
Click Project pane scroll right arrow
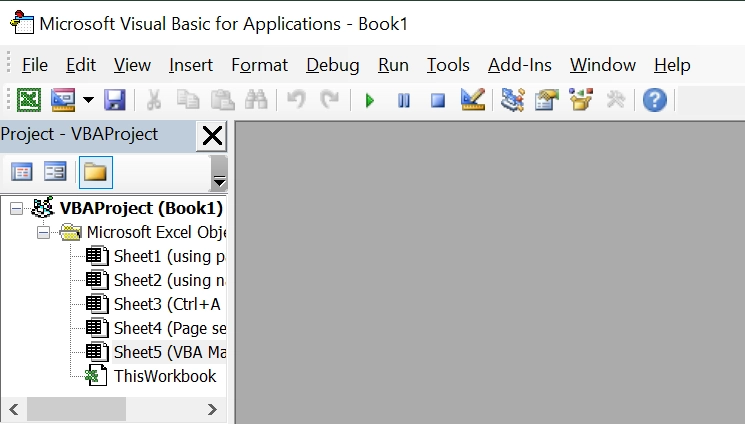[212, 409]
